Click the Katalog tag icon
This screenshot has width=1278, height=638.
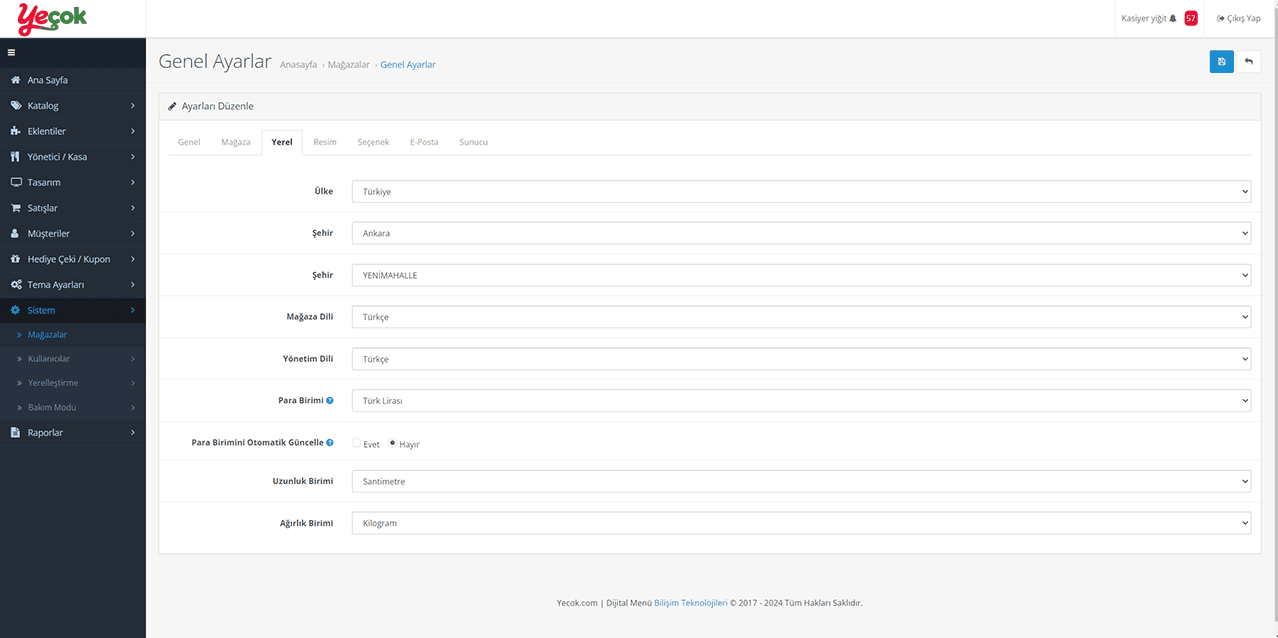(16, 105)
